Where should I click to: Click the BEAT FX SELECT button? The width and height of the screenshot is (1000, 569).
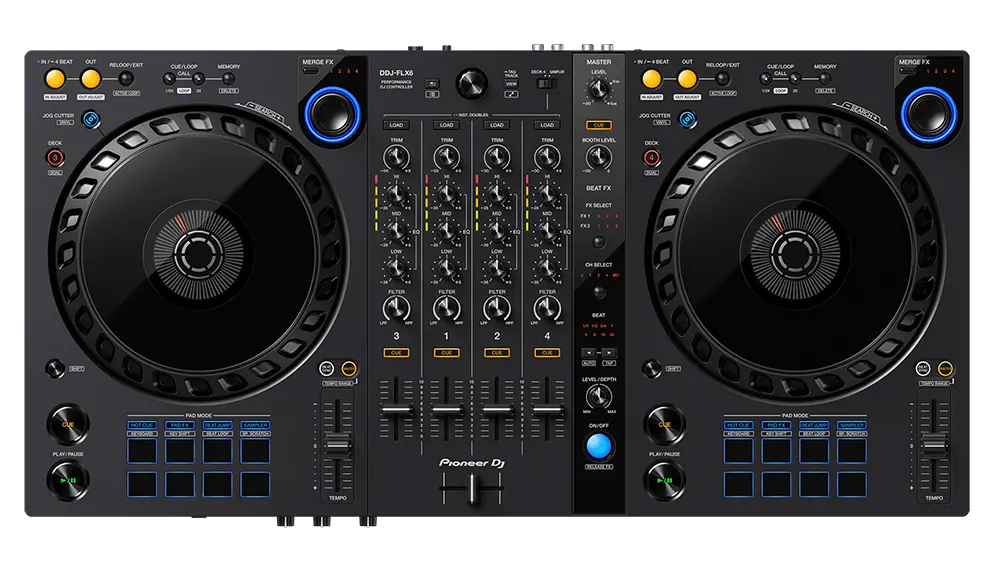tap(598, 242)
